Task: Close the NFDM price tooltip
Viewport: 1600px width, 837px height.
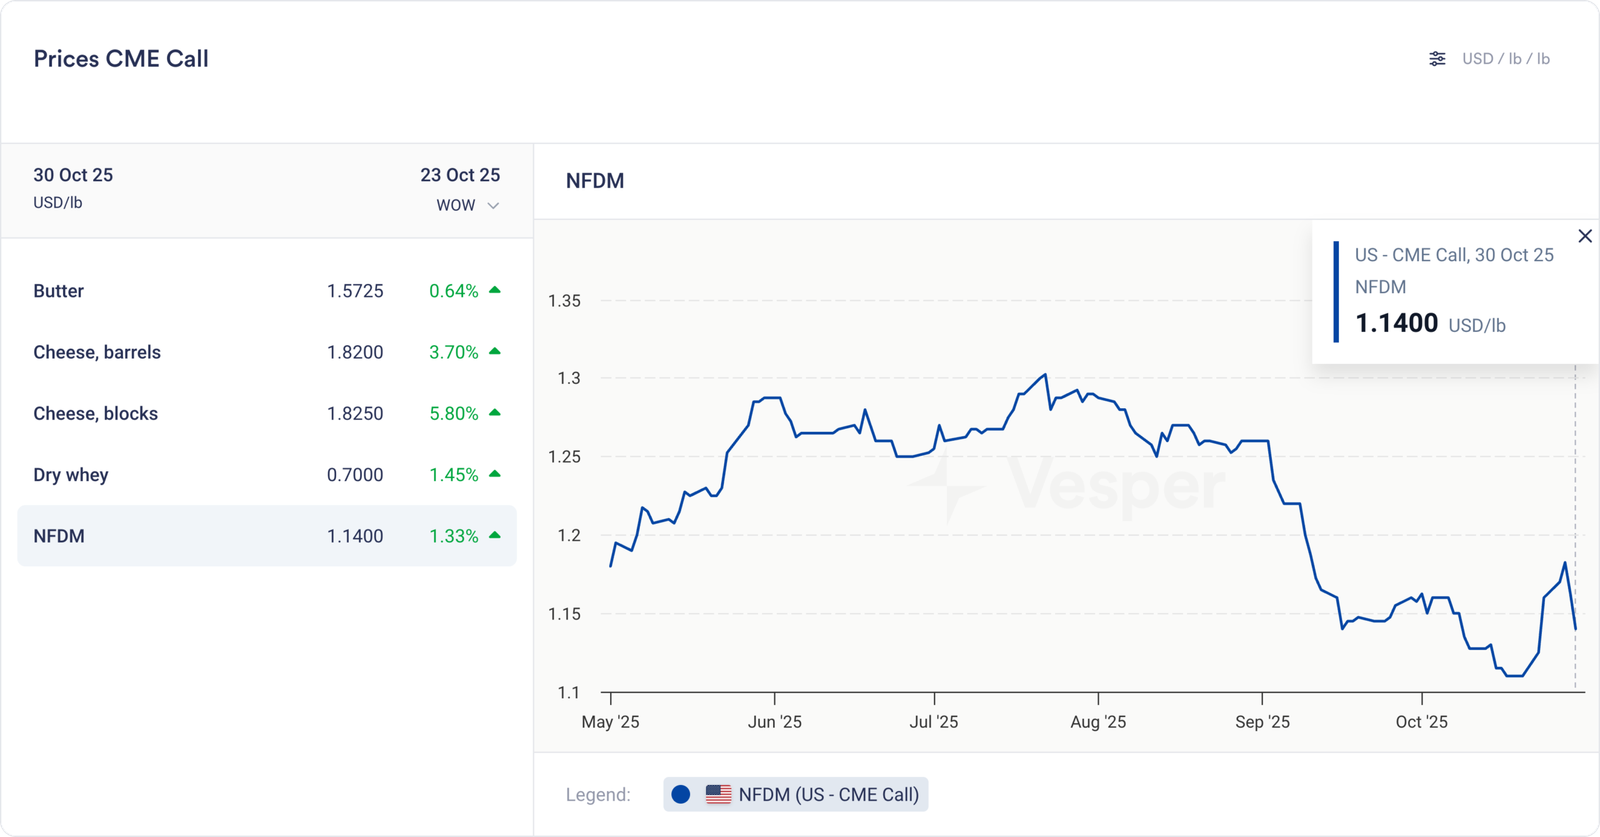Action: point(1585,236)
